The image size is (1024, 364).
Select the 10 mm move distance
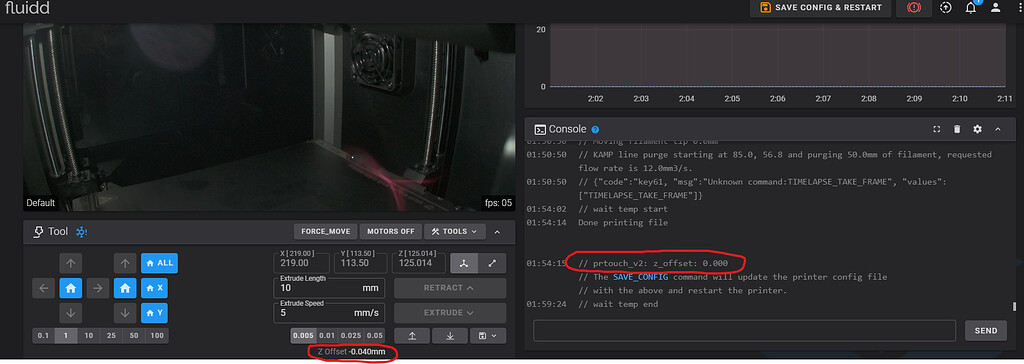[88, 335]
